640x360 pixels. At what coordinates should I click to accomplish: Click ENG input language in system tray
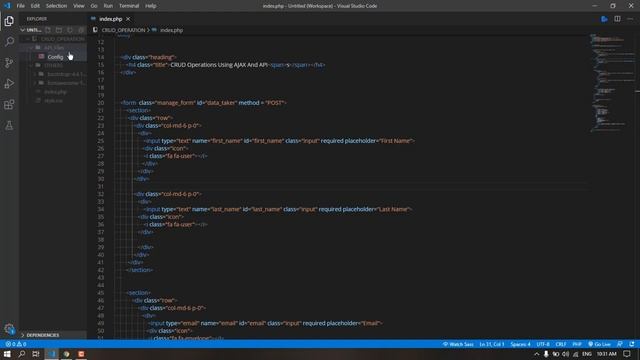pyautogui.click(x=587, y=354)
